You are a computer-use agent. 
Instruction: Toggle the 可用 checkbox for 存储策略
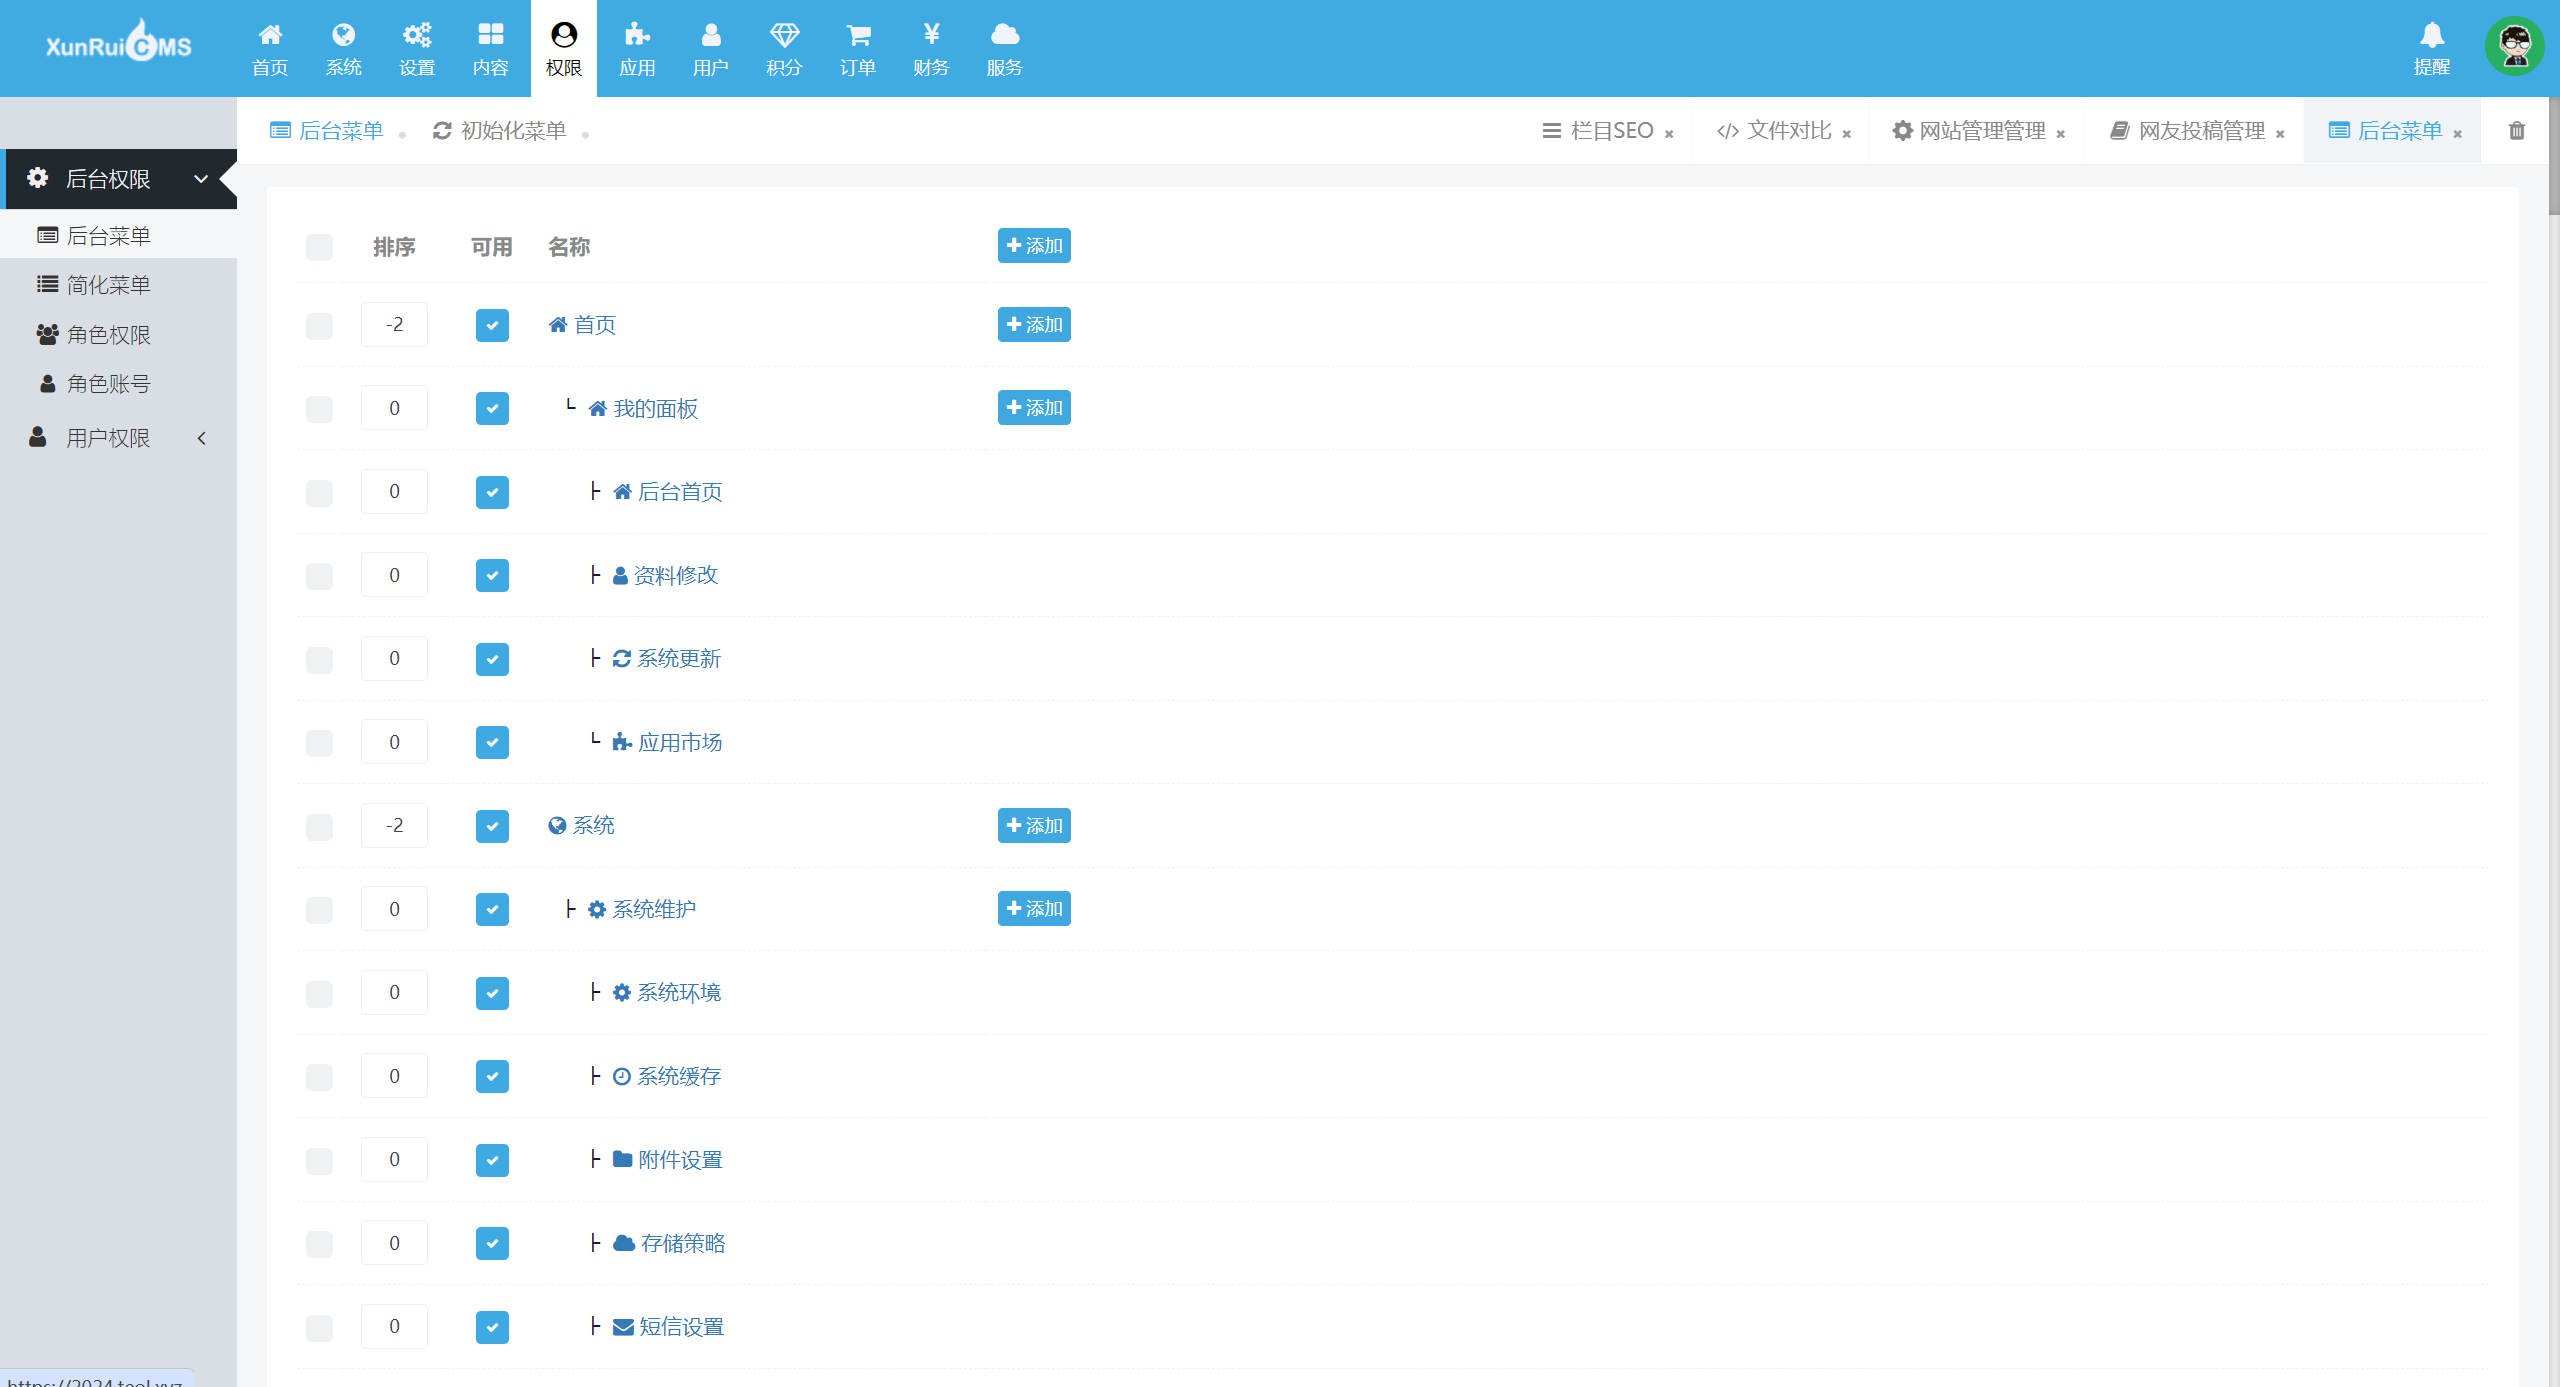coord(492,1243)
